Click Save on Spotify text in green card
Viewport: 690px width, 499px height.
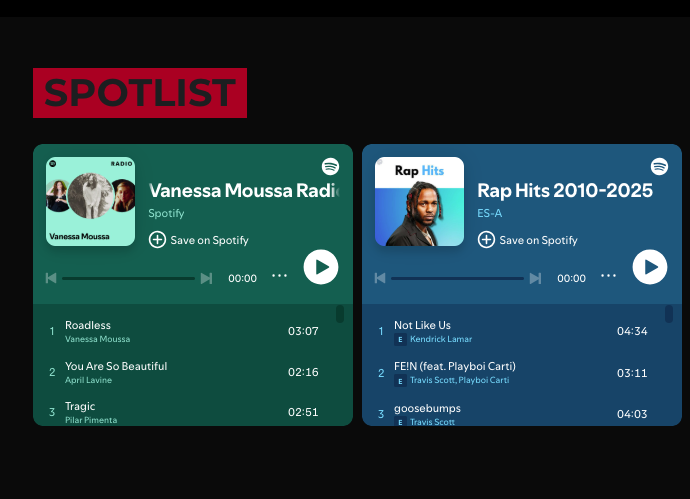pyautogui.click(x=209, y=240)
